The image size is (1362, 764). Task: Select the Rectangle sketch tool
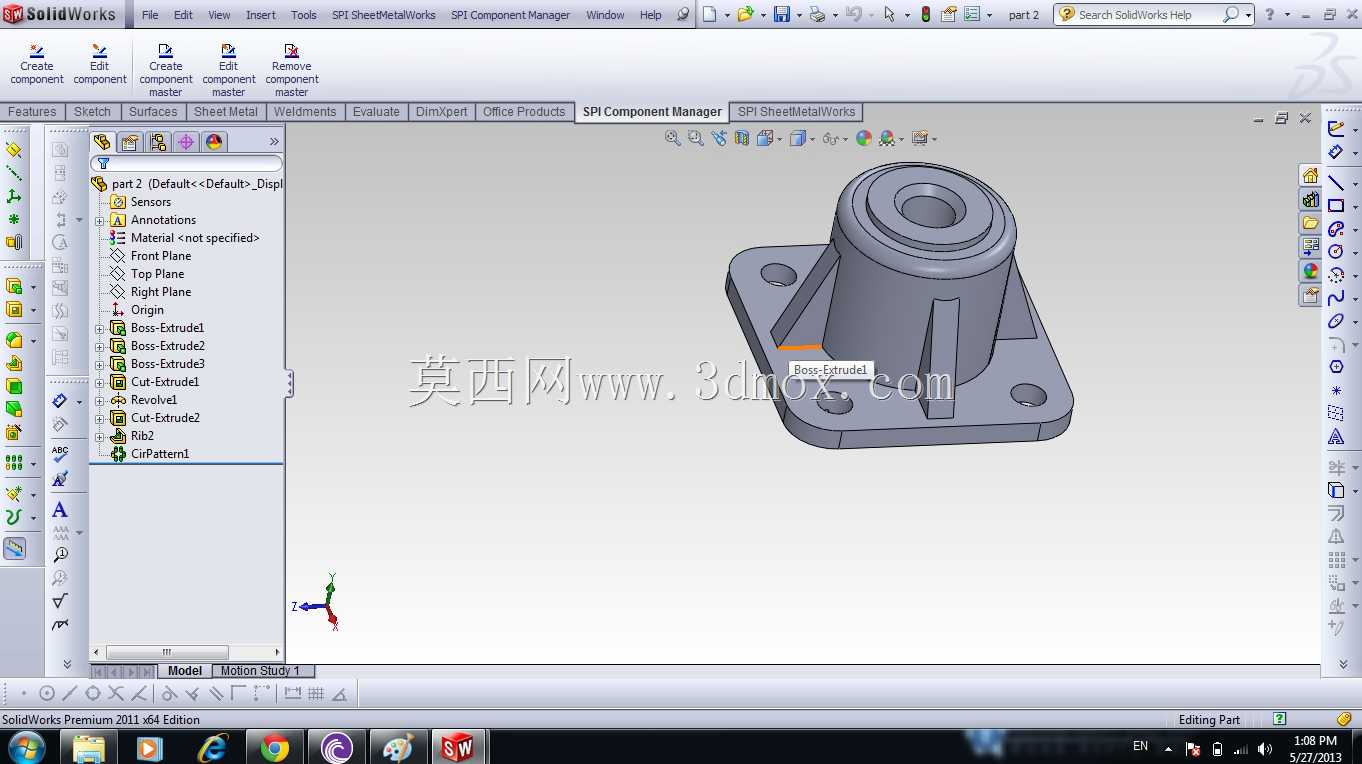pyautogui.click(x=1335, y=206)
